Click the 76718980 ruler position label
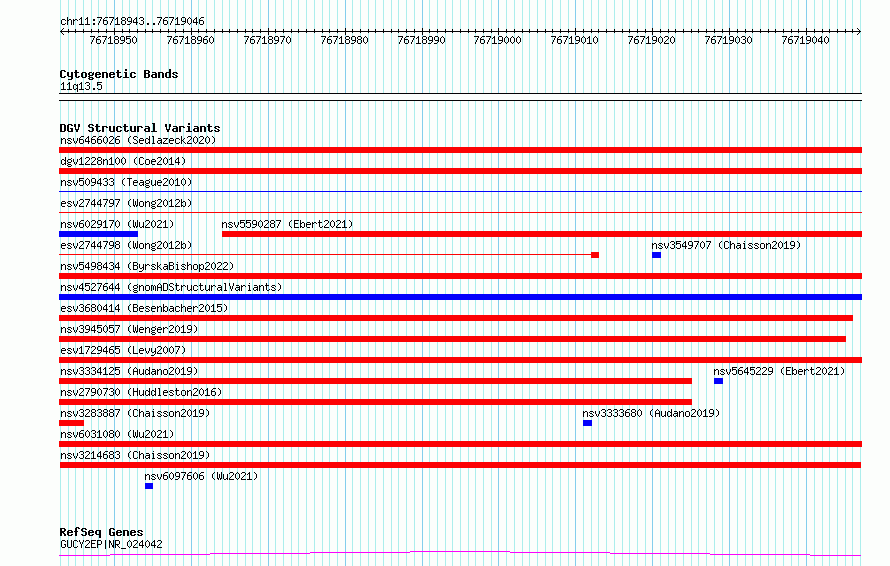The height and width of the screenshot is (566, 890). pos(345,40)
